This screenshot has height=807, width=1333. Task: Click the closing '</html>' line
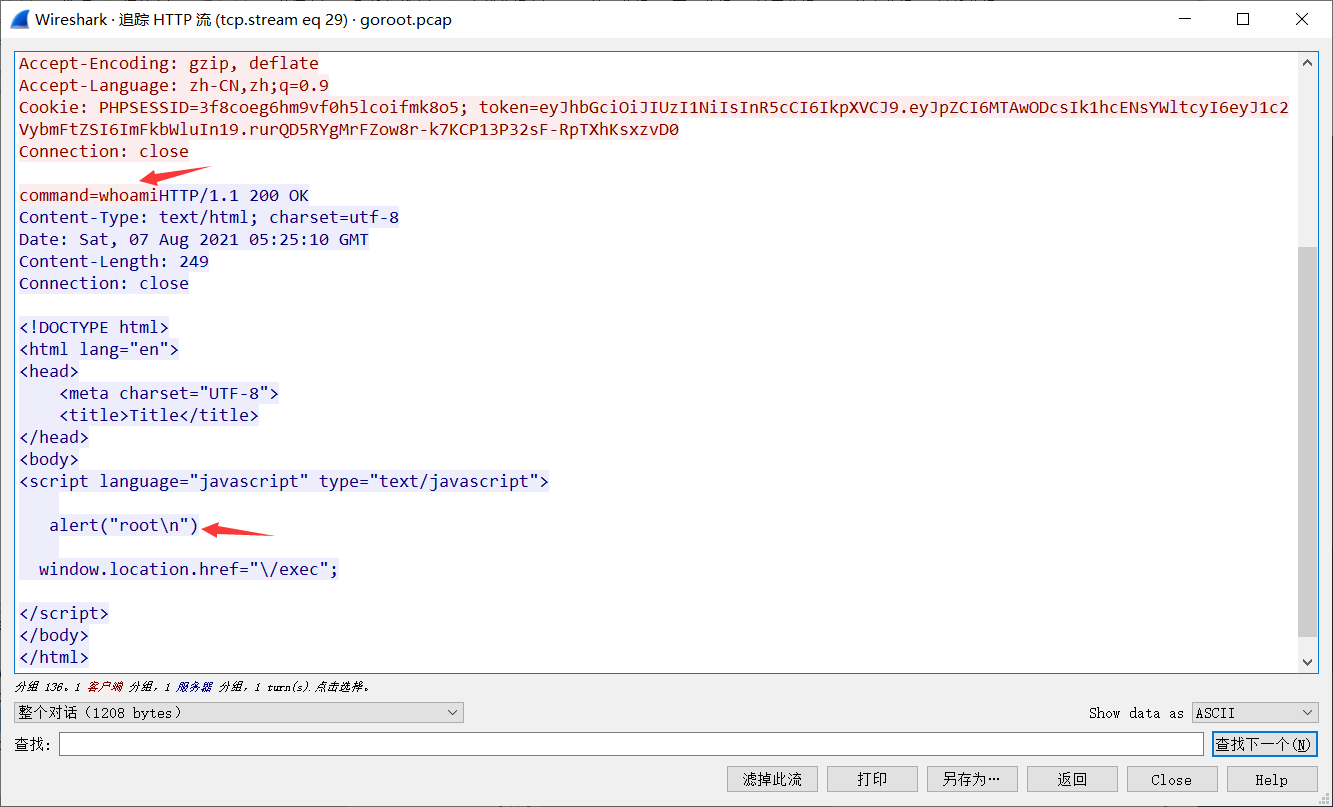[x=54, y=657]
